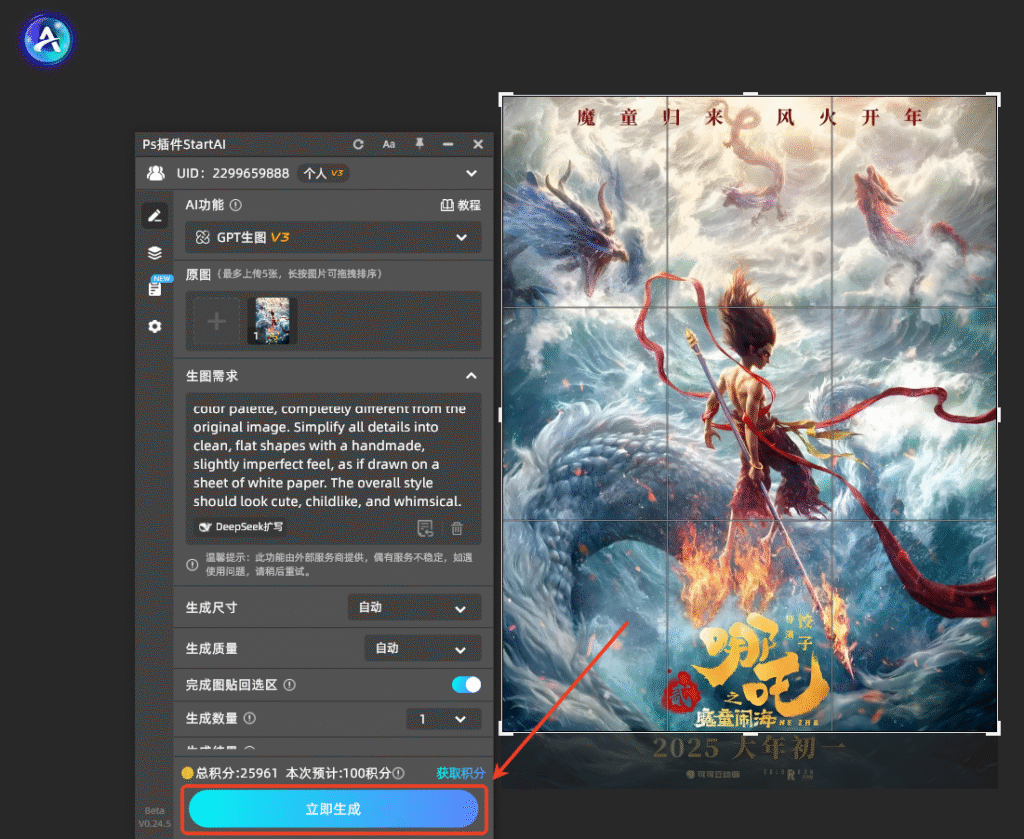
Task: Click the 个人 V3 account badge
Action: click(323, 173)
